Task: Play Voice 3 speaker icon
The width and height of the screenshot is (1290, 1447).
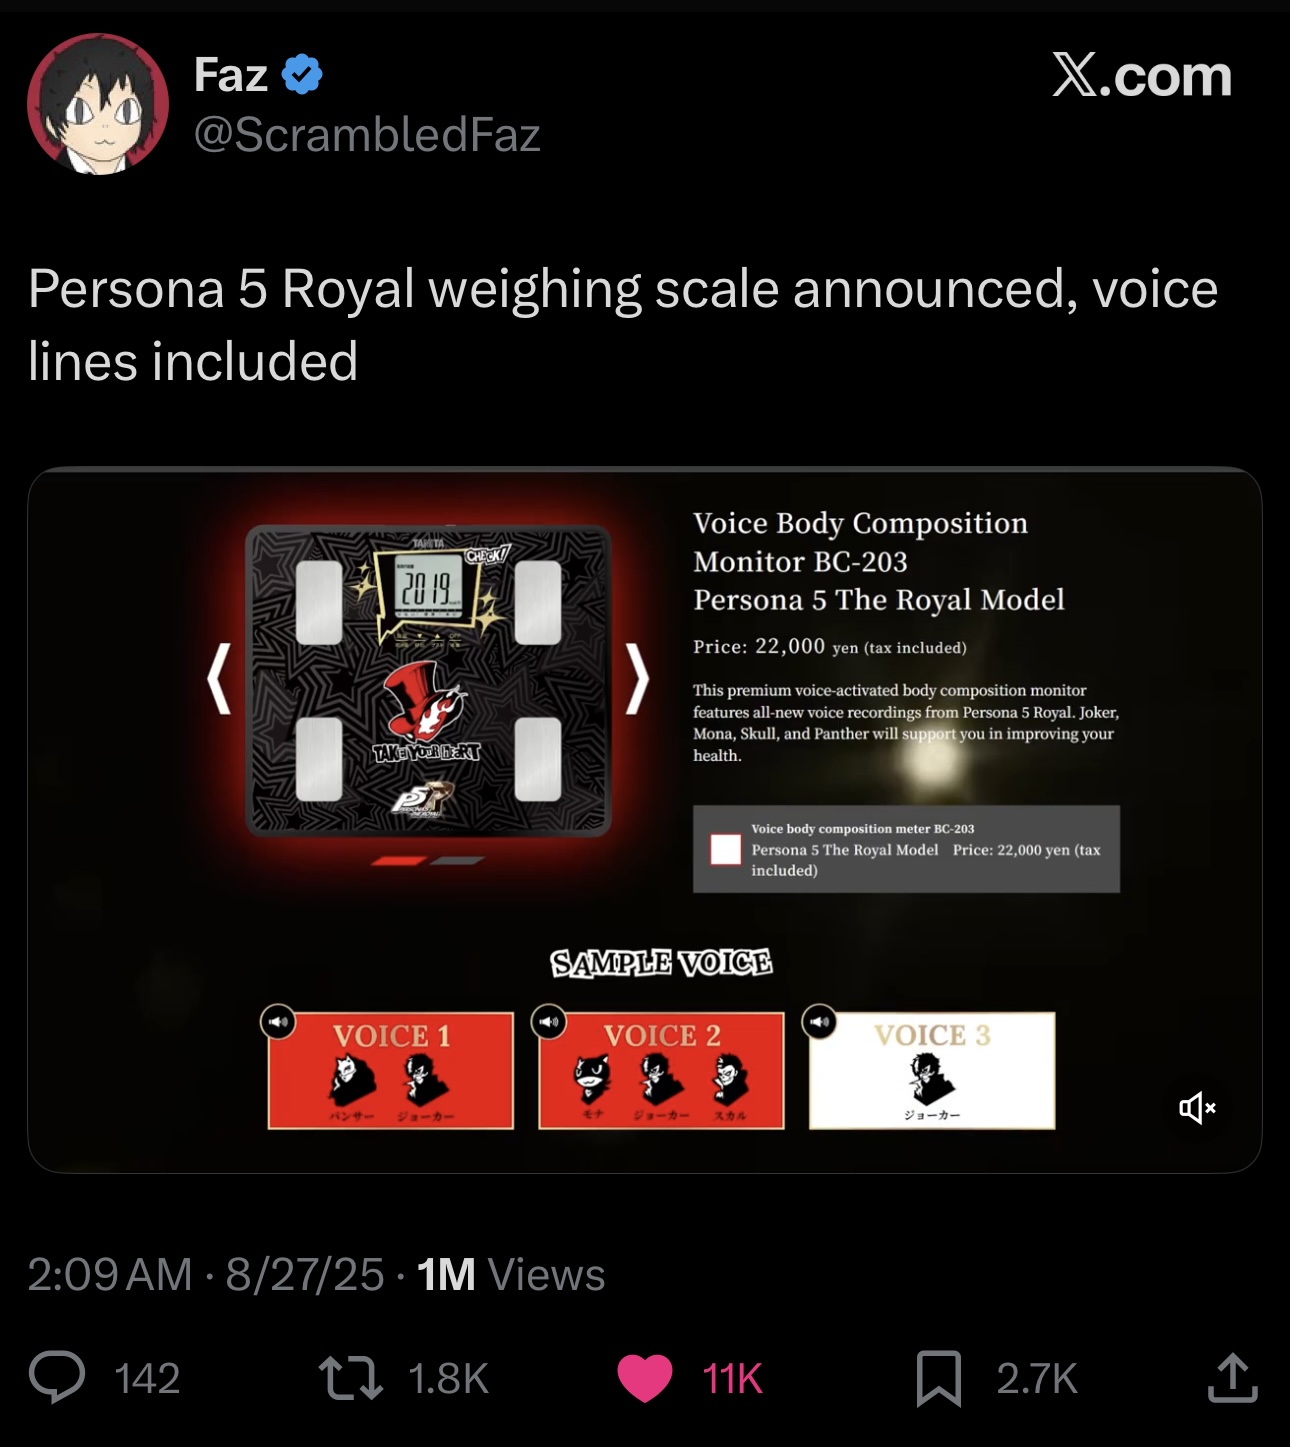Action: coord(819,1022)
